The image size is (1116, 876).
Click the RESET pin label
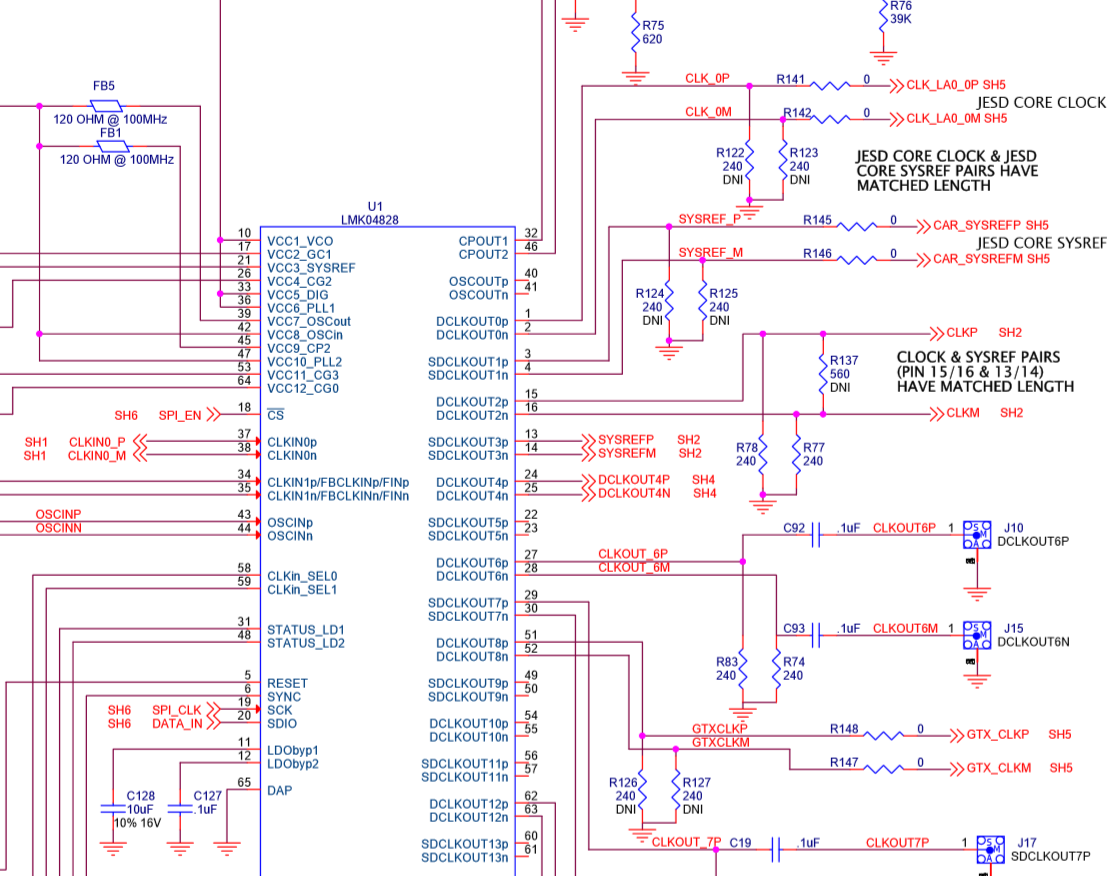point(288,683)
